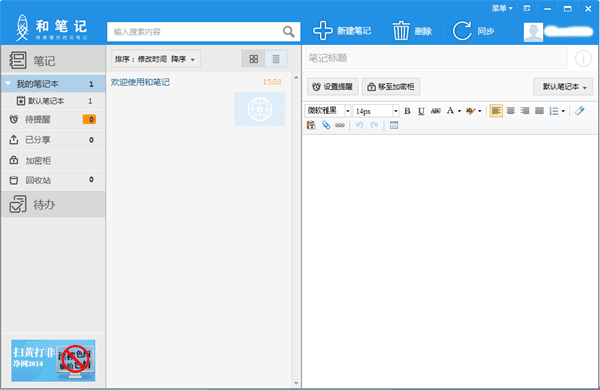
Task: Click the globe thumbnail of welcome note
Action: [259, 109]
